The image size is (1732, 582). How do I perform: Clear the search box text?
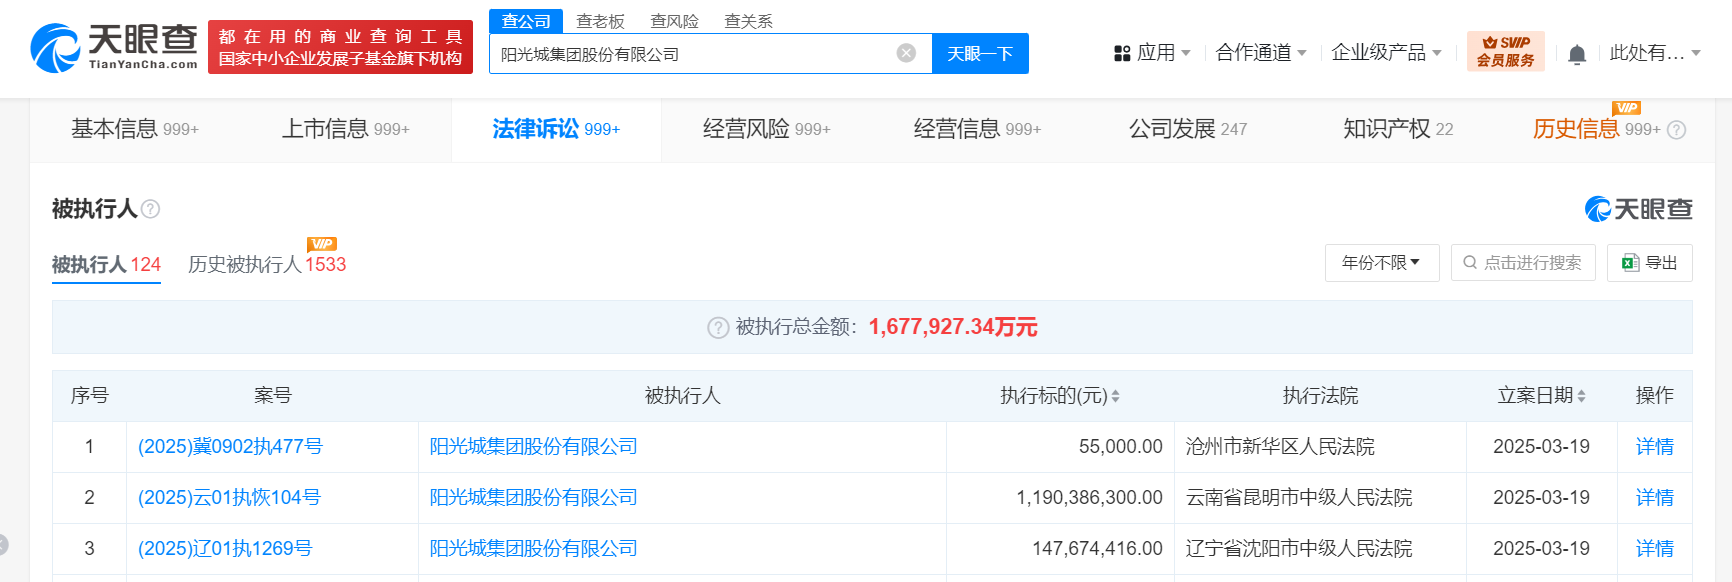click(906, 53)
